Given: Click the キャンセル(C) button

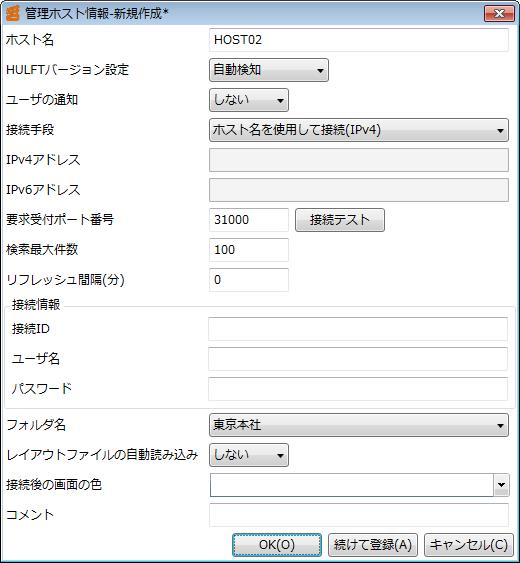Looking at the screenshot, I should (x=469, y=545).
